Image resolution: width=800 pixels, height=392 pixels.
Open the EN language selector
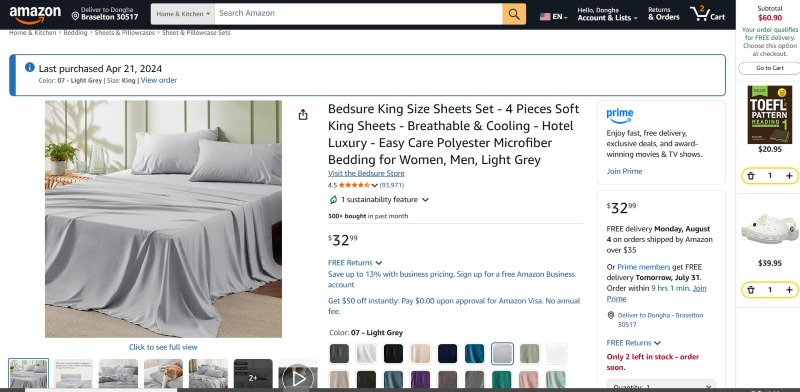point(554,16)
